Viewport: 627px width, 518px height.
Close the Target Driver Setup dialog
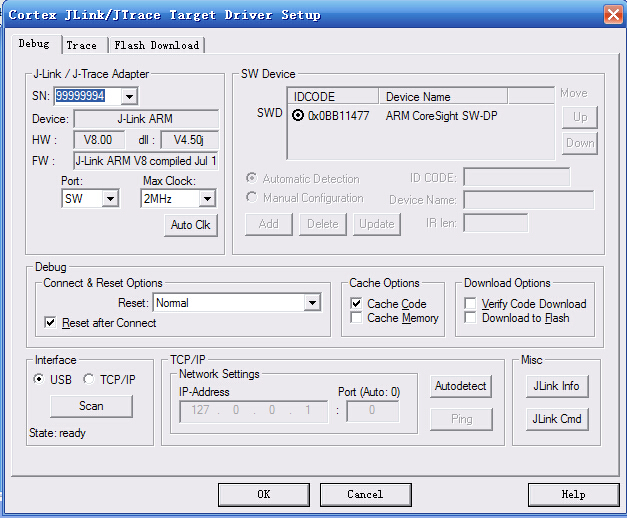tap(613, 15)
